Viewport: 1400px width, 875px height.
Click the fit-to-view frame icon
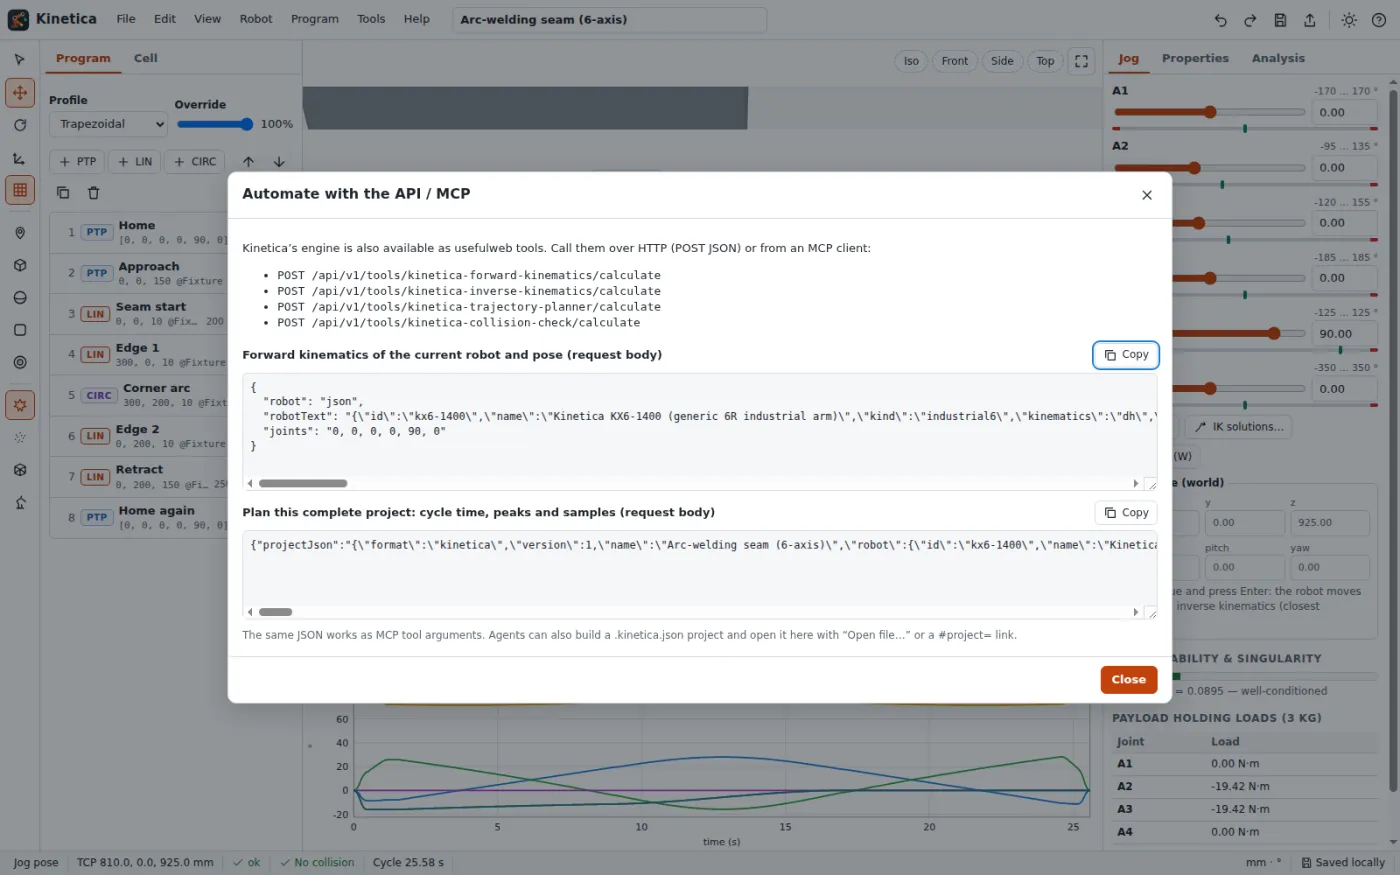coord(1081,61)
